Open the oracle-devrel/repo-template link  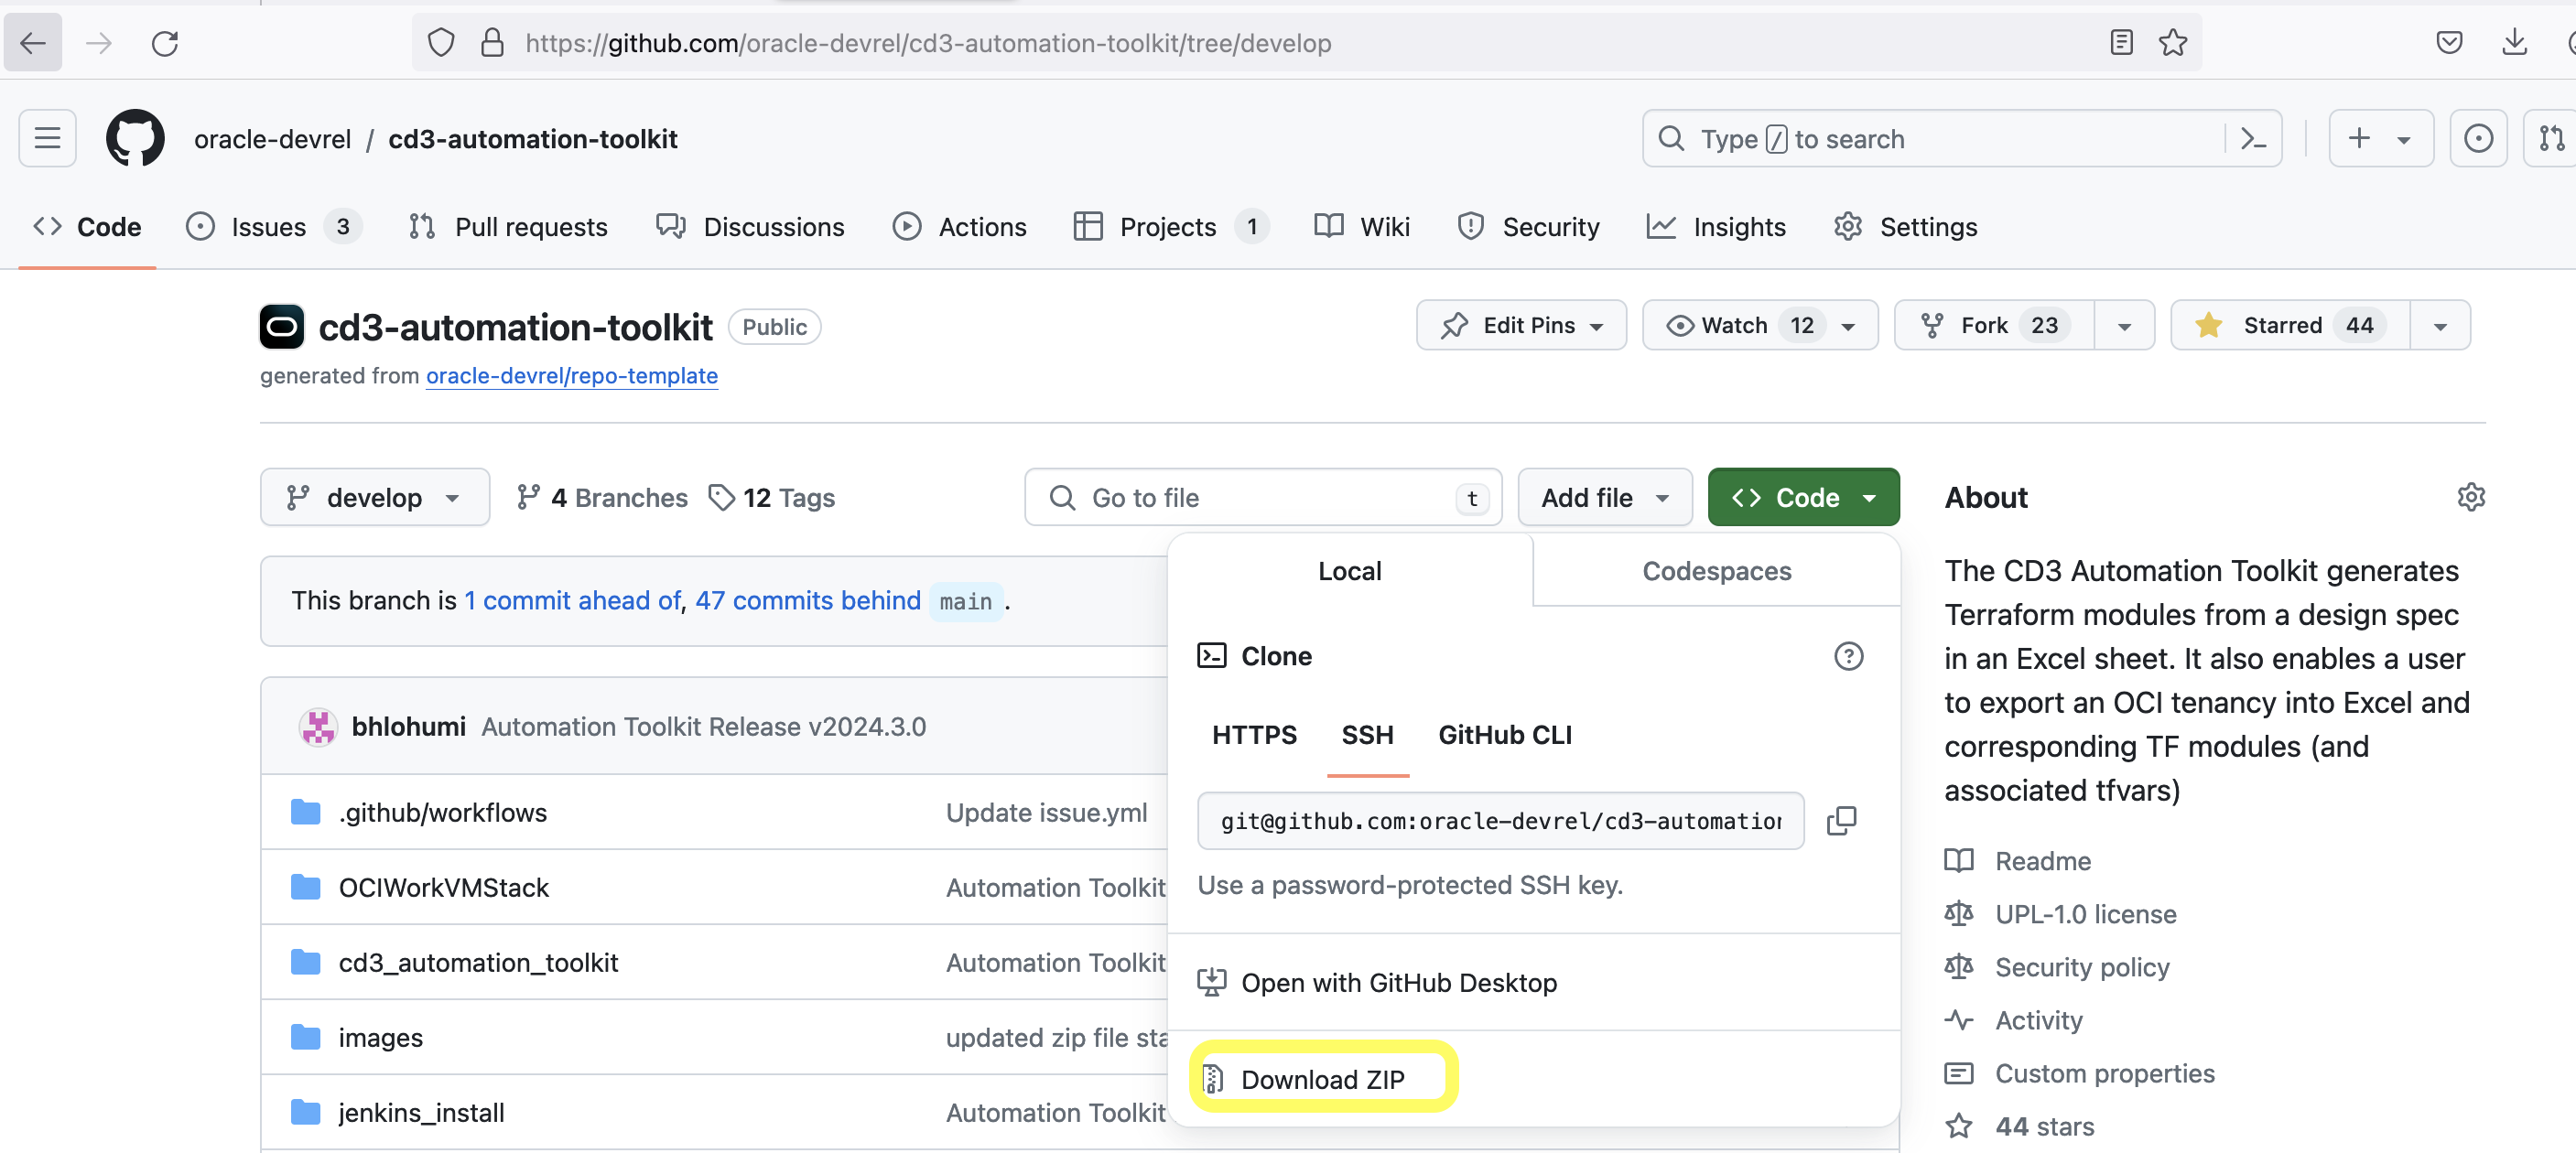[x=571, y=375]
